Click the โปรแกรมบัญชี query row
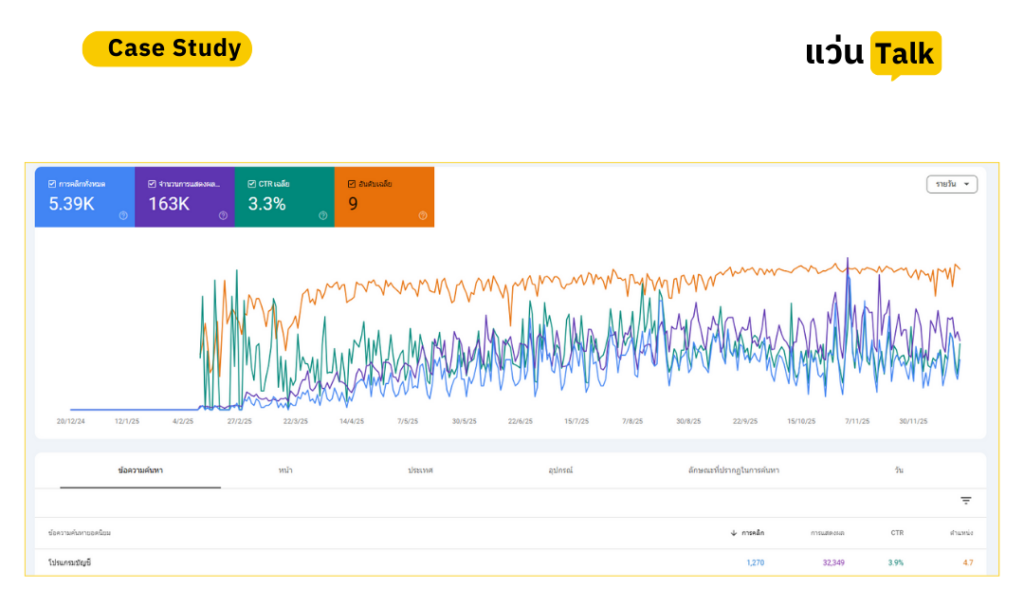 pyautogui.click(x=510, y=563)
